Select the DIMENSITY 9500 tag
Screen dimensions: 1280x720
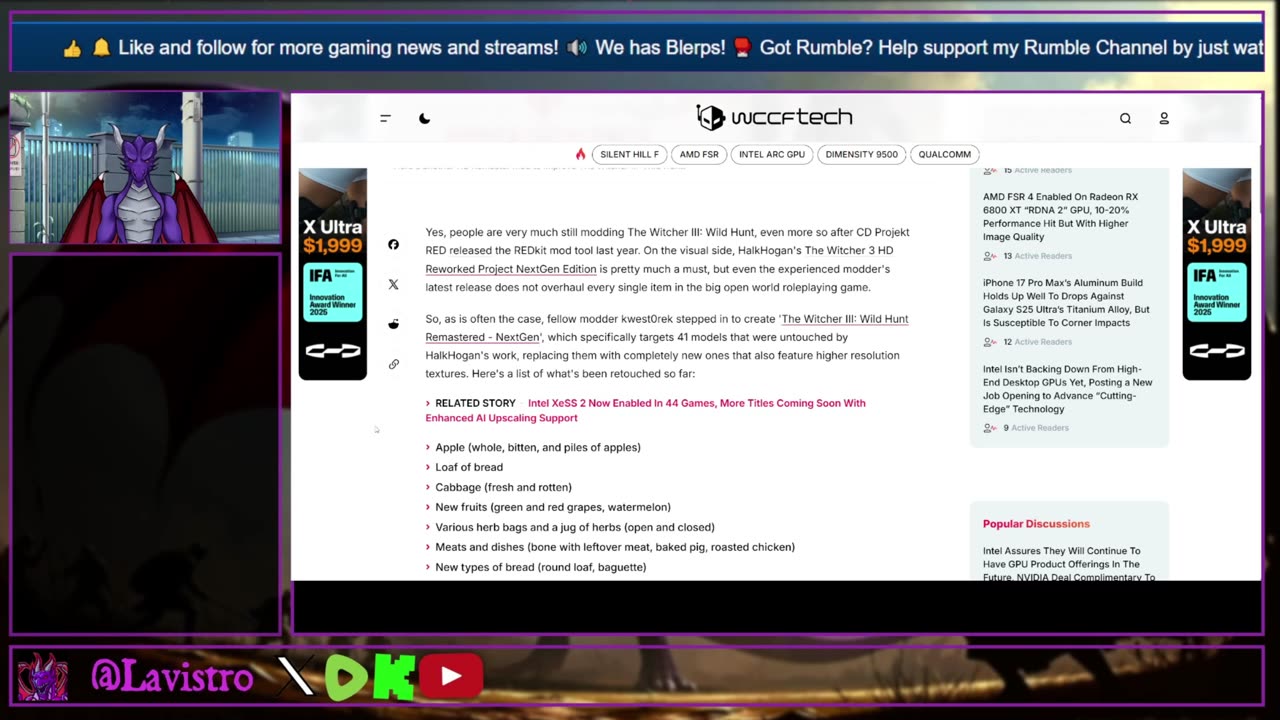tap(861, 154)
